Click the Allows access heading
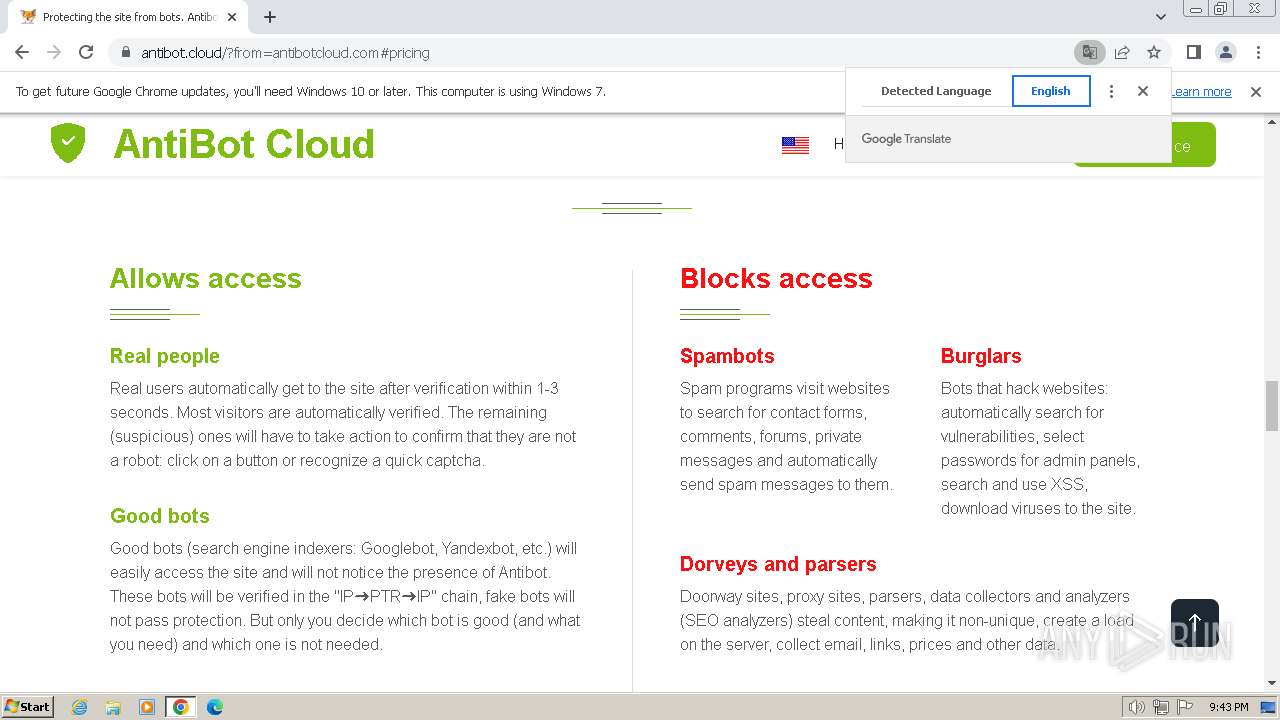The width and height of the screenshot is (1280, 720). coord(205,278)
